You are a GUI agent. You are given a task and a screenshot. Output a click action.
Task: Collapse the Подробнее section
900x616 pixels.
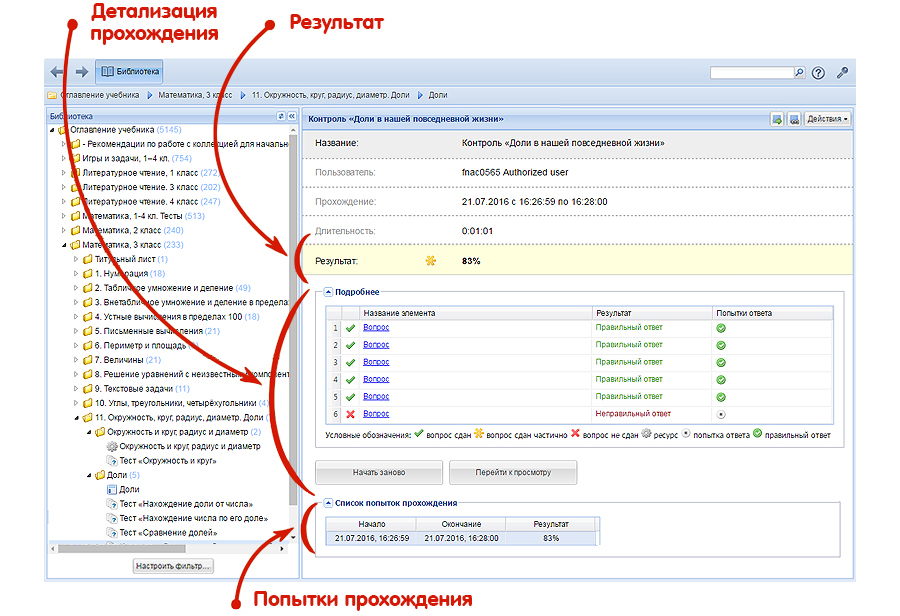327,292
